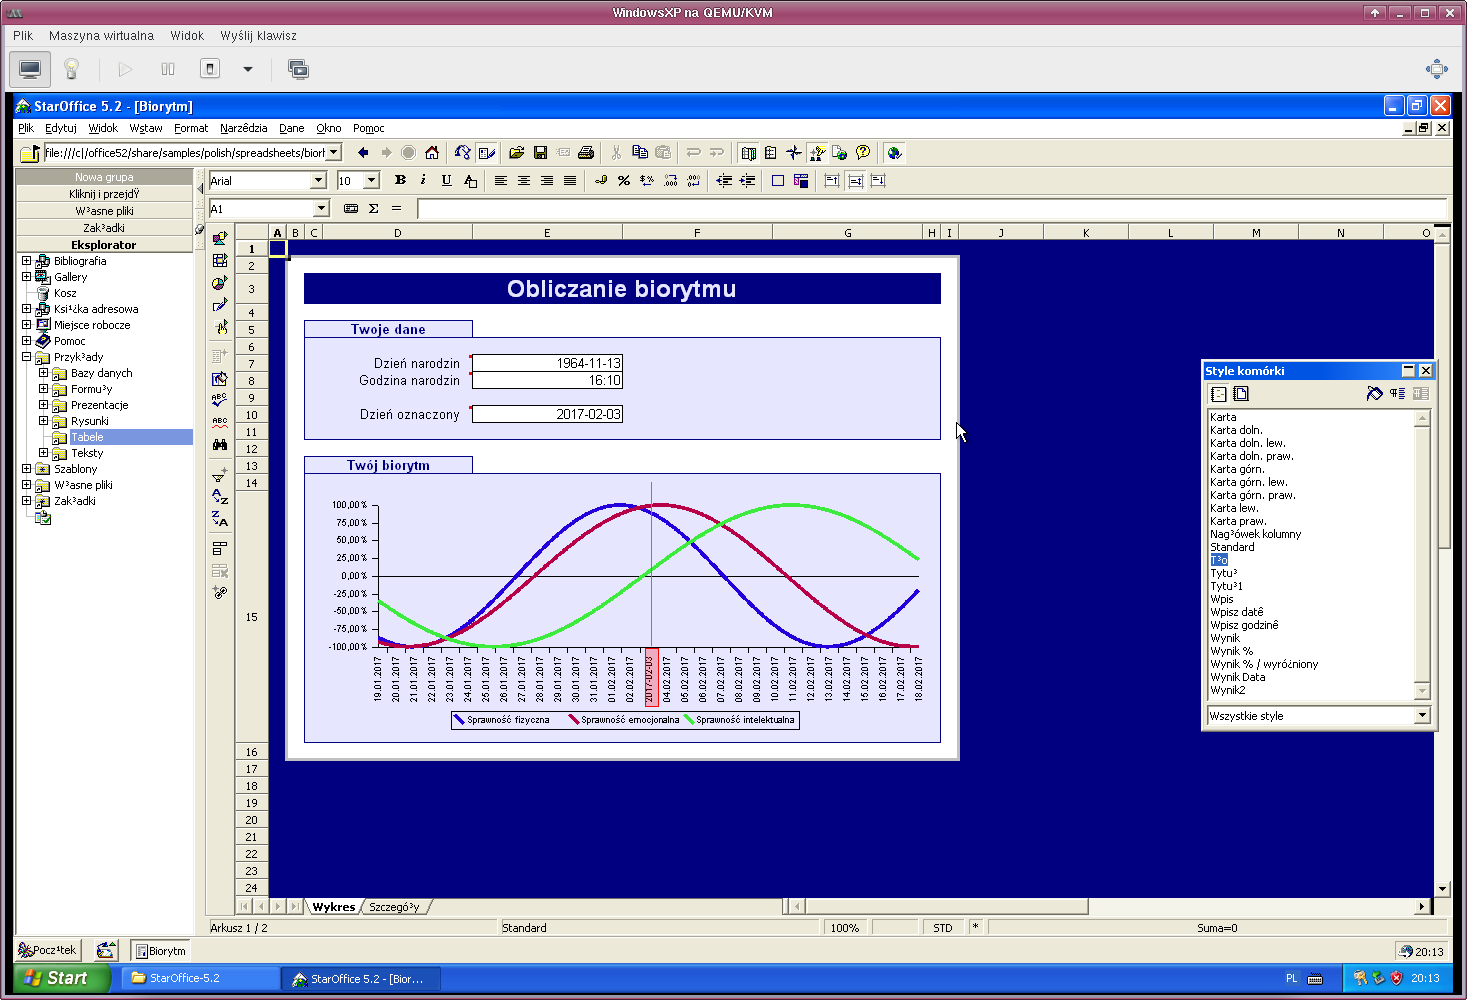The image size is (1467, 1000).
Task: Click the Find binoculars icon
Action: pyautogui.click(x=220, y=445)
